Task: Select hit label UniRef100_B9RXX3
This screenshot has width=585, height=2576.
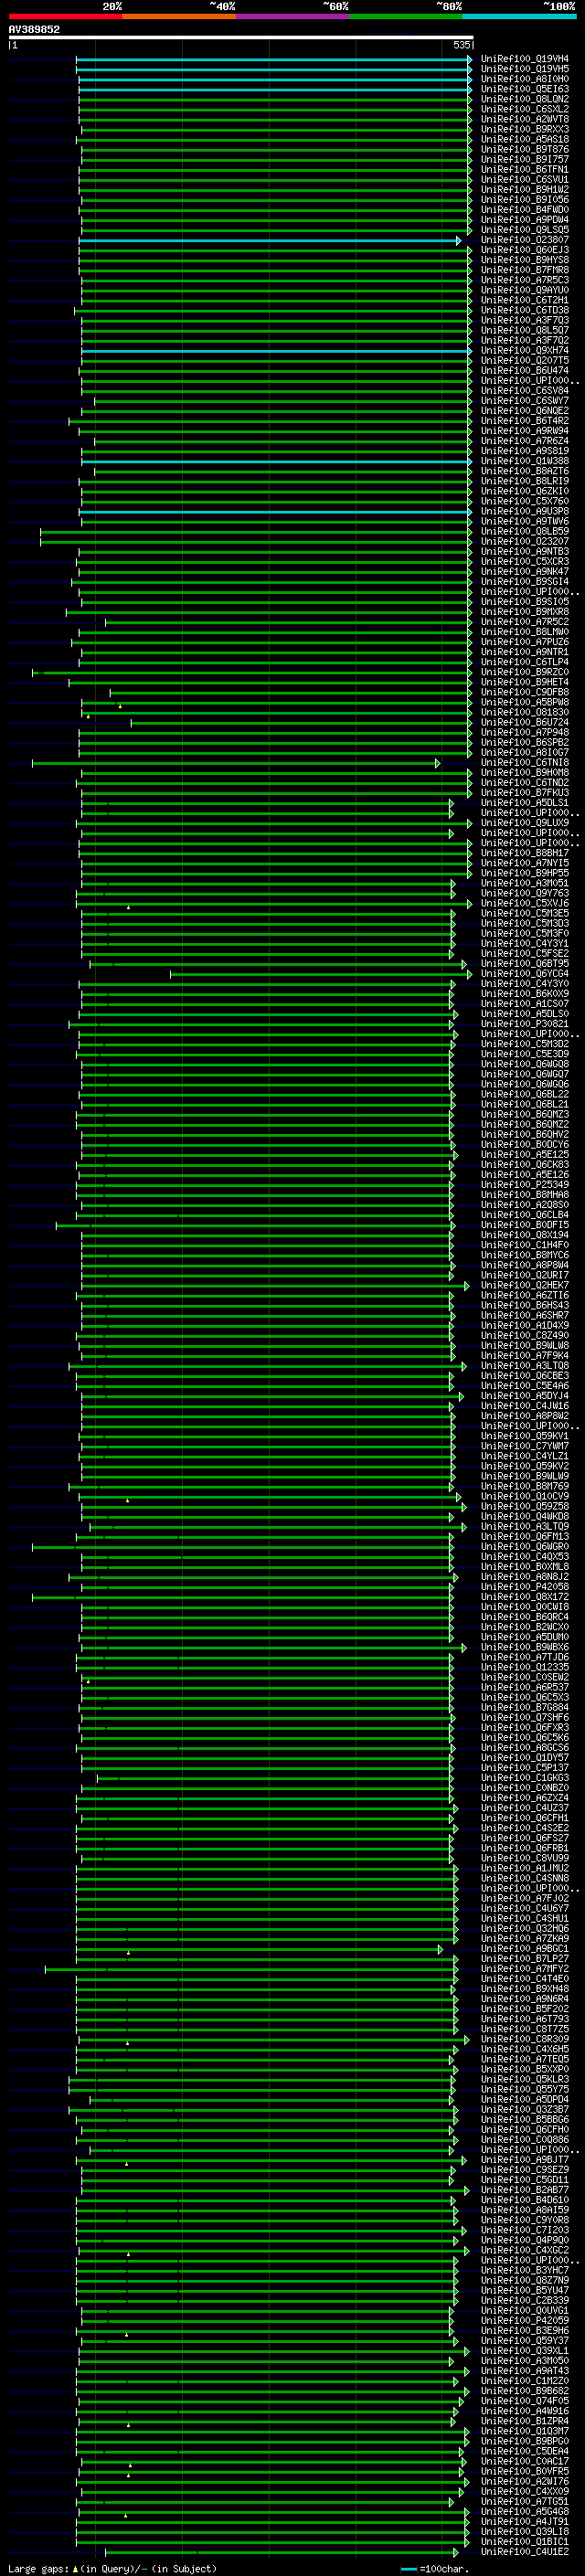Action: [x=525, y=129]
